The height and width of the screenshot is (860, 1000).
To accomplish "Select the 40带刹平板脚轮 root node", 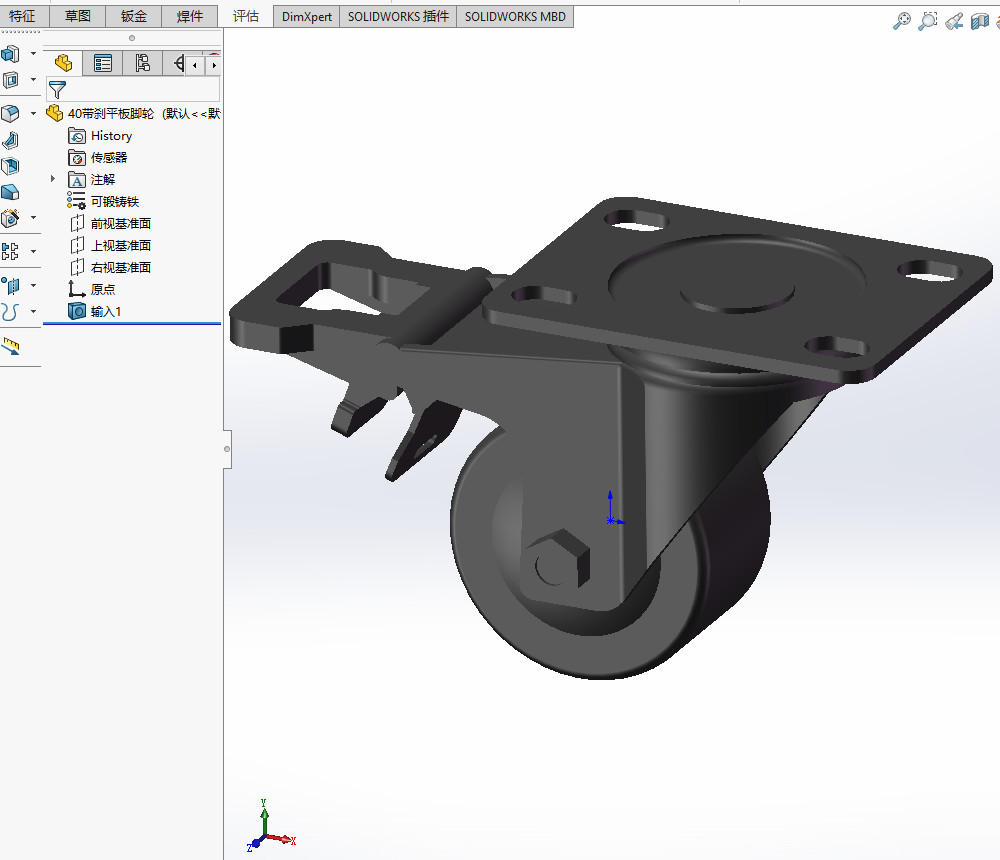I will [x=133, y=114].
